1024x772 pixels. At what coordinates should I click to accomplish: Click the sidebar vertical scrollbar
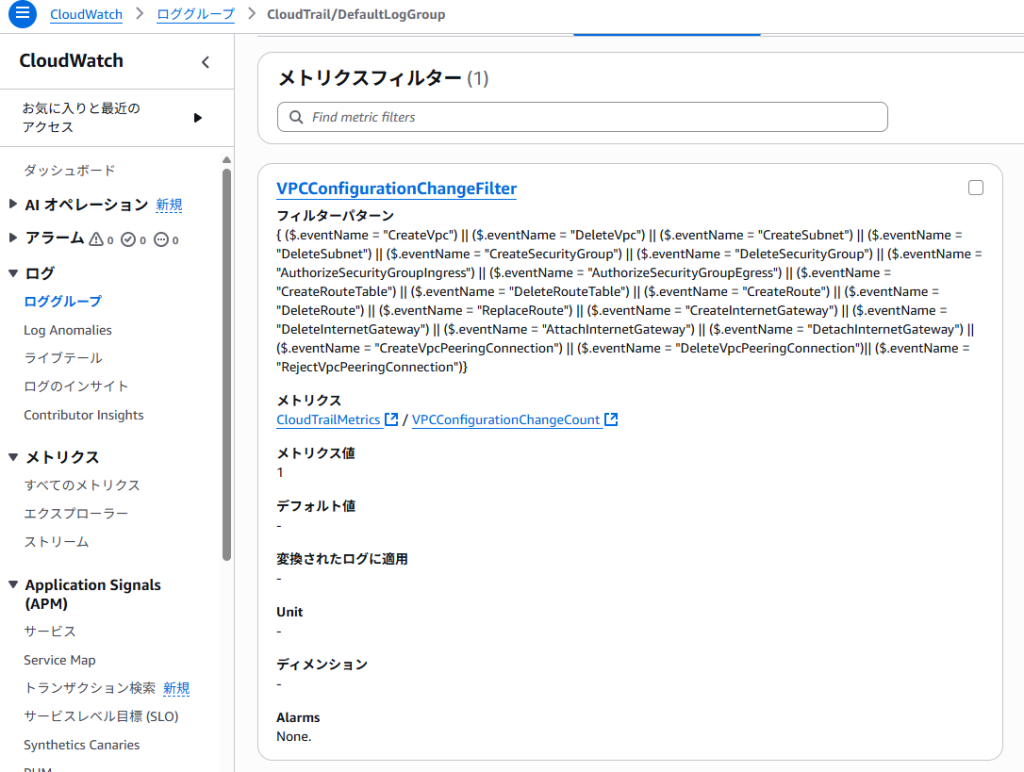point(227,364)
